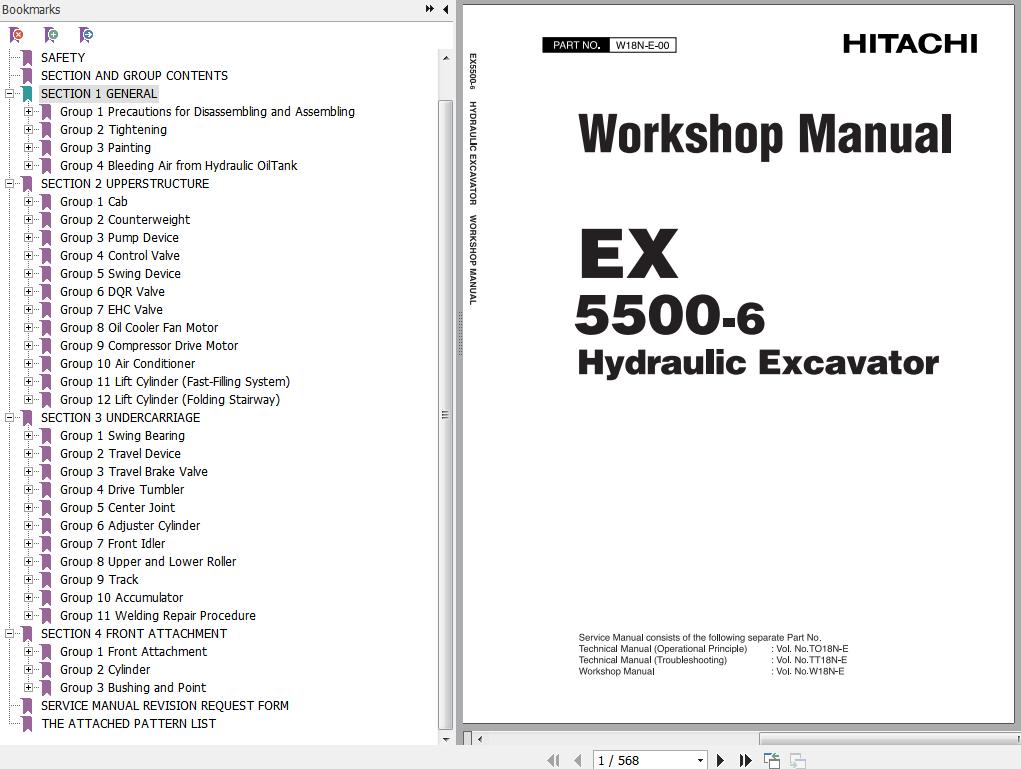Viewport: 1021px width, 769px height.
Task: Expand Group 2 Cylinder bookmark
Action: coord(29,669)
